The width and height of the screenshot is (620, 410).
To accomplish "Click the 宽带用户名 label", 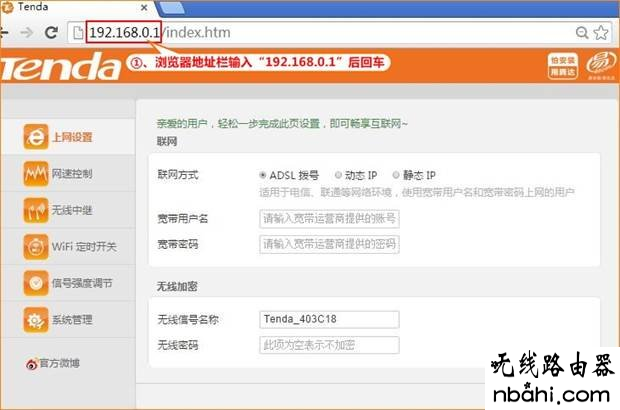I will (x=182, y=219).
